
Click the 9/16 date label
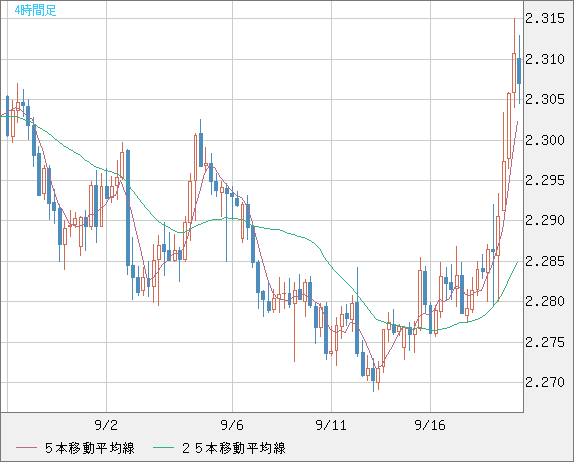pos(430,425)
